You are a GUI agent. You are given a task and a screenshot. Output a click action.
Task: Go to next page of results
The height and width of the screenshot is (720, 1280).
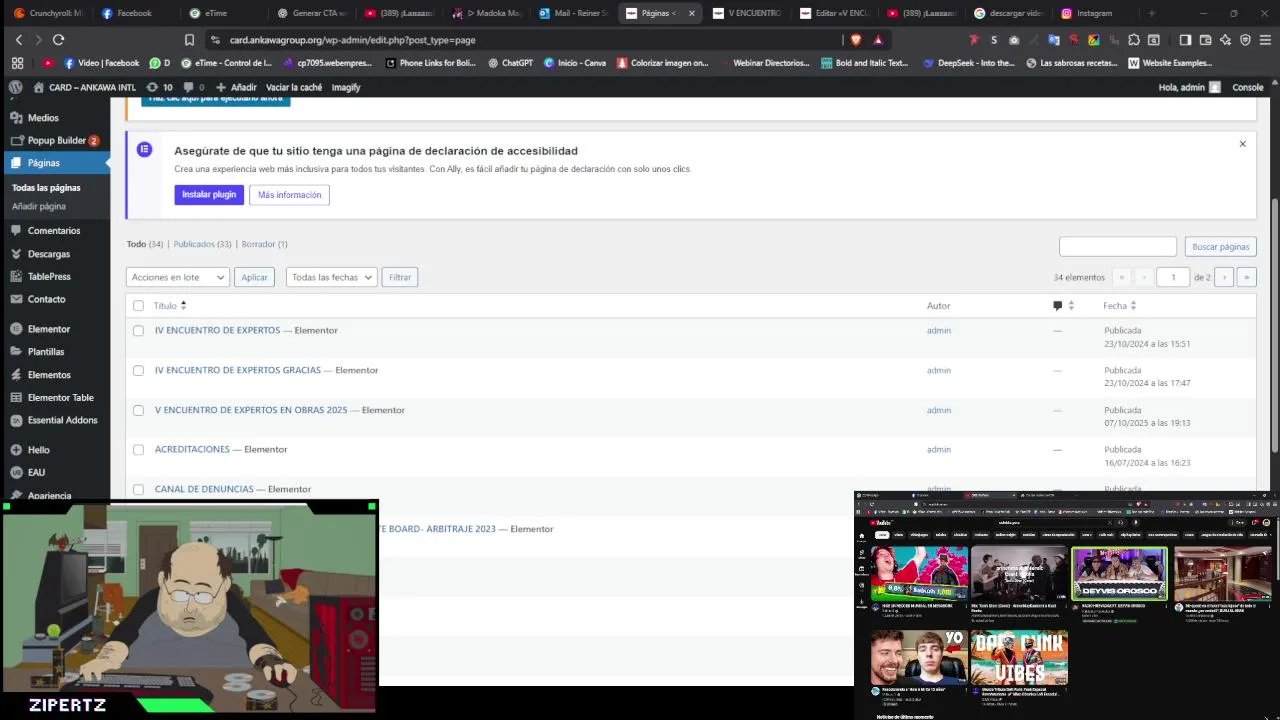point(1224,277)
